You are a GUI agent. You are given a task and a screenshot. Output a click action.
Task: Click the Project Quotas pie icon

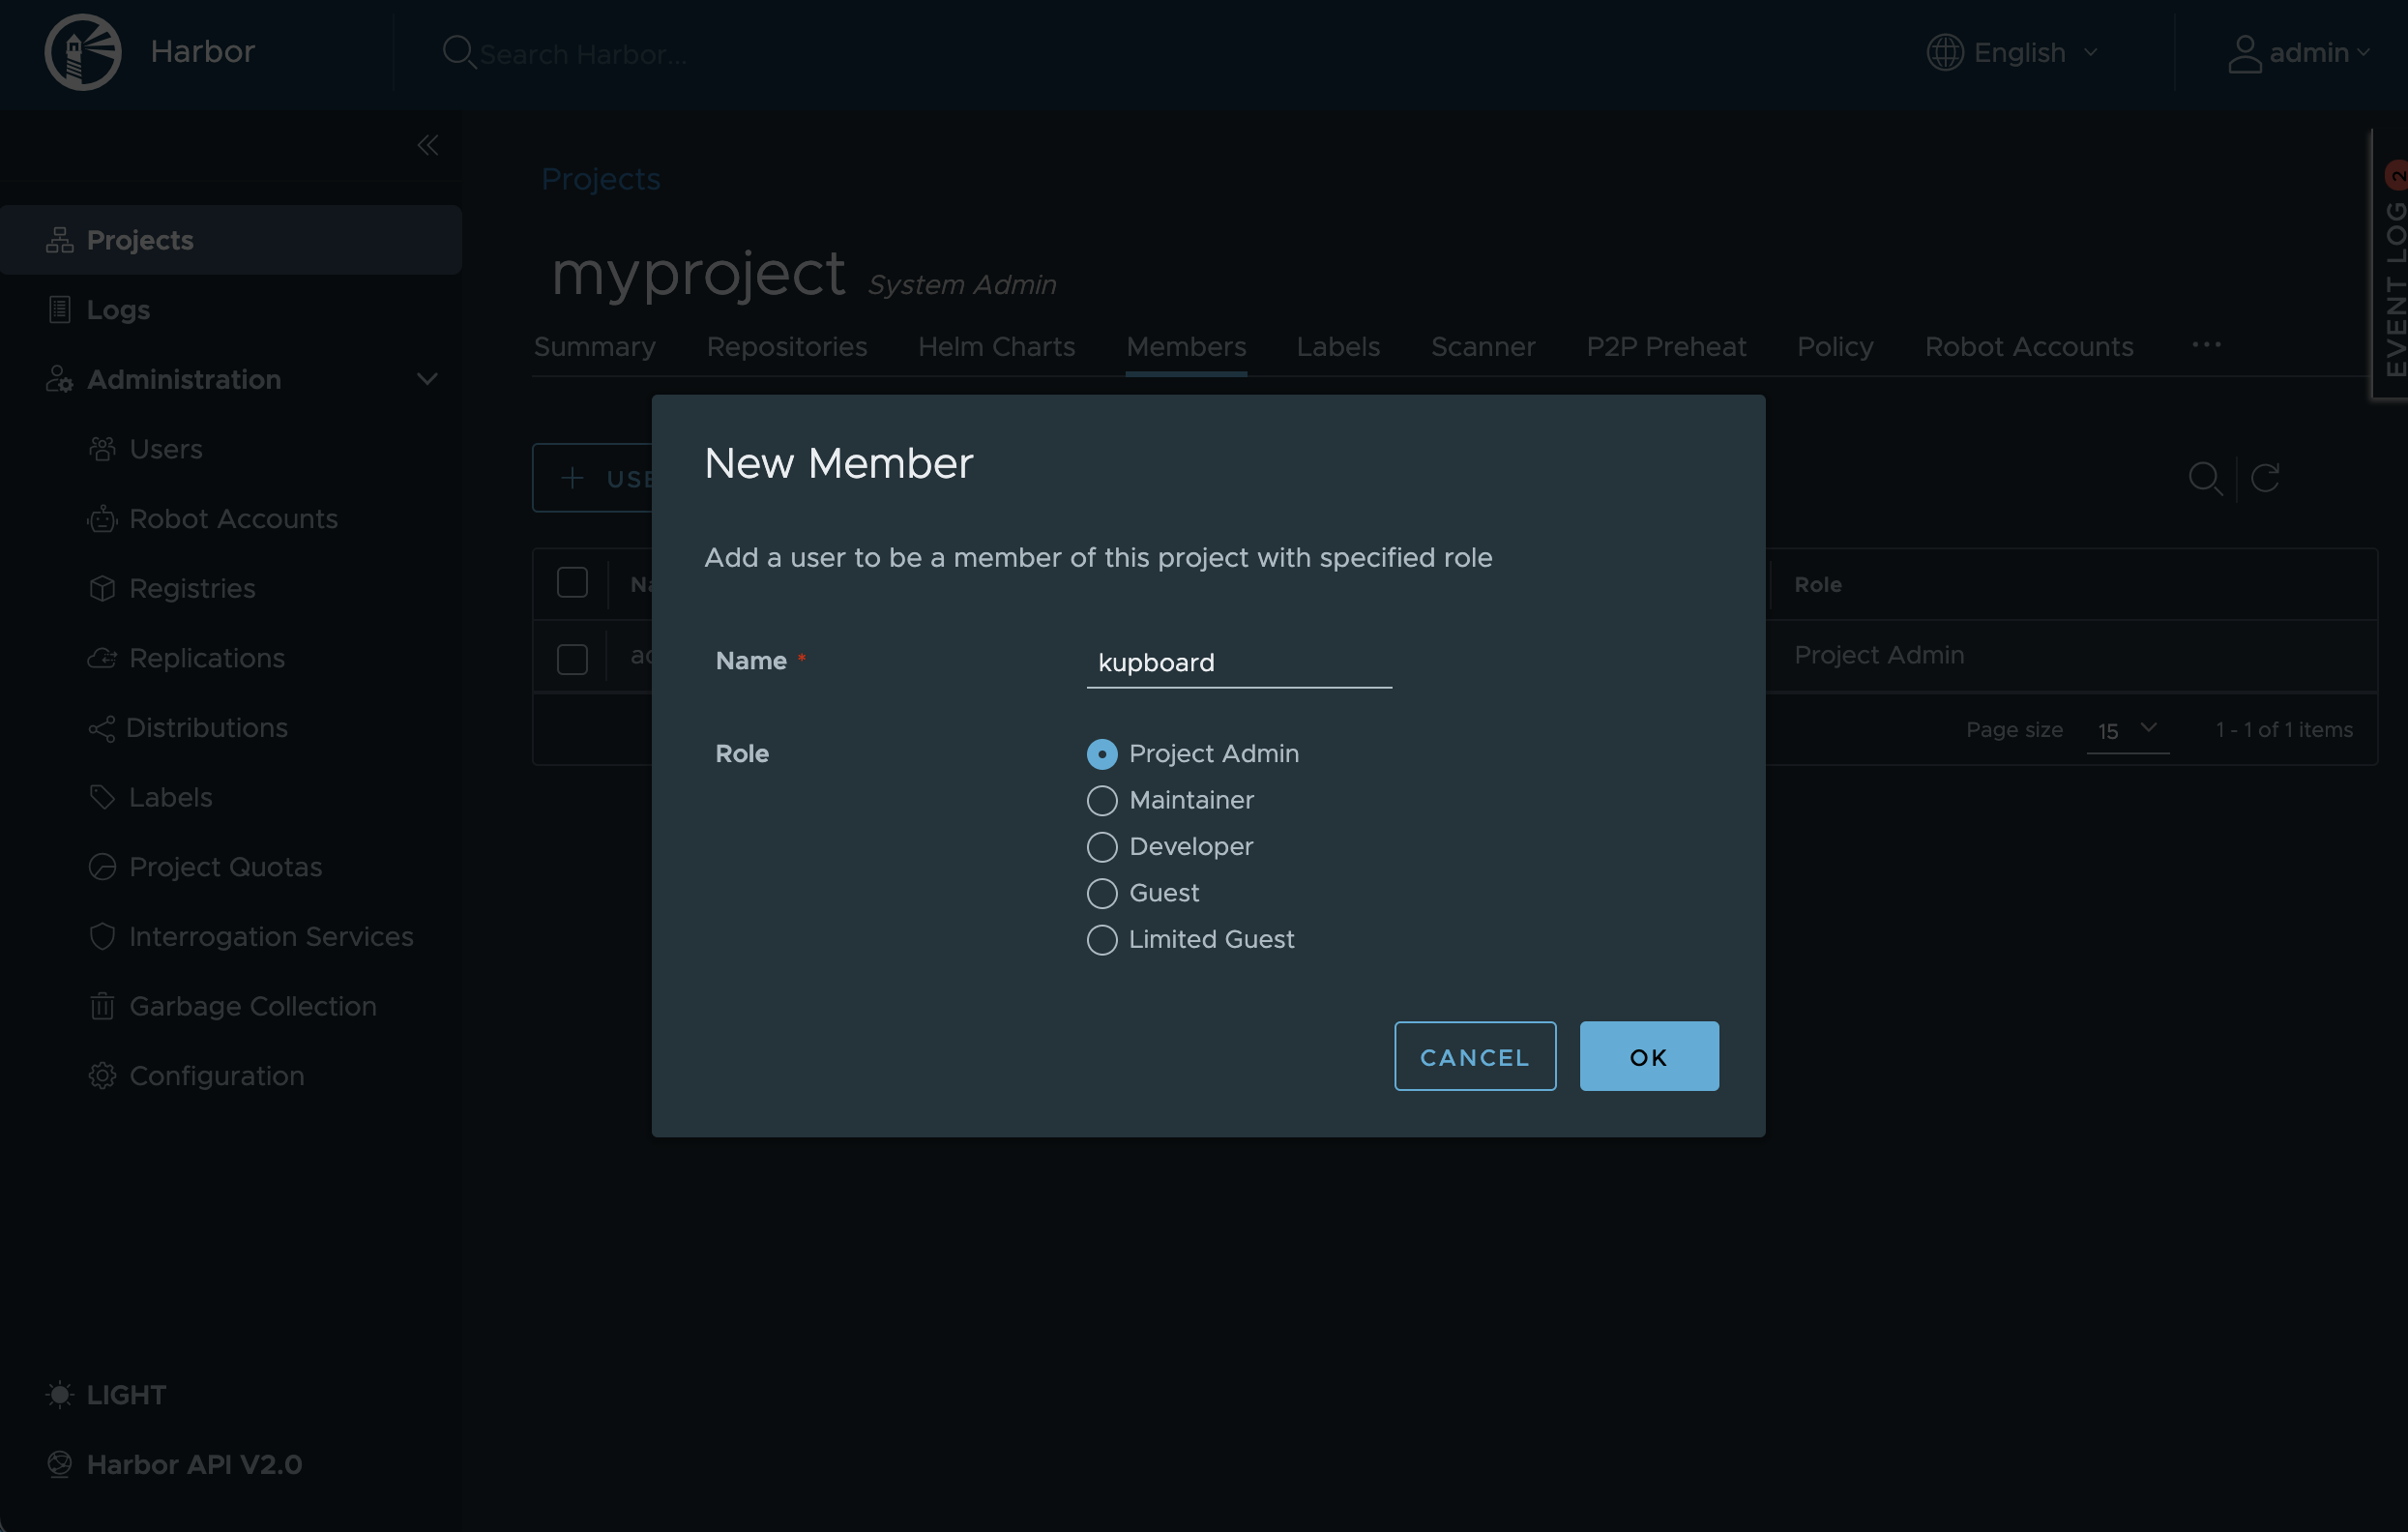102,867
